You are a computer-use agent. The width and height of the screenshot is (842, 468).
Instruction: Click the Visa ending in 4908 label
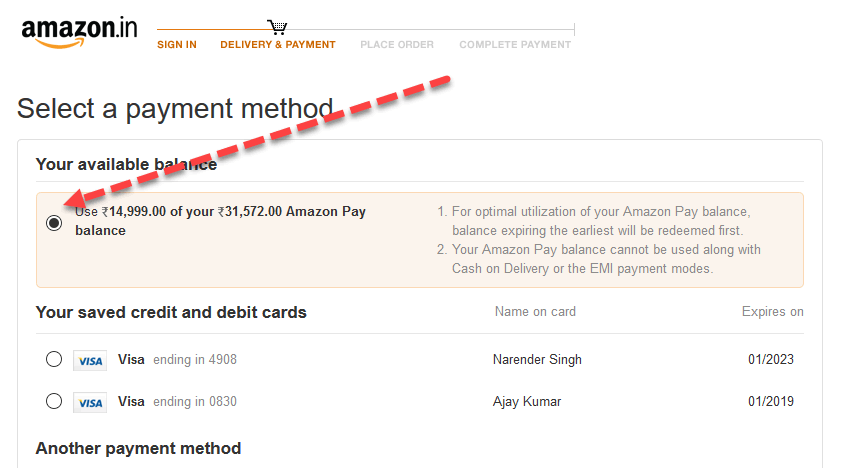(177, 359)
